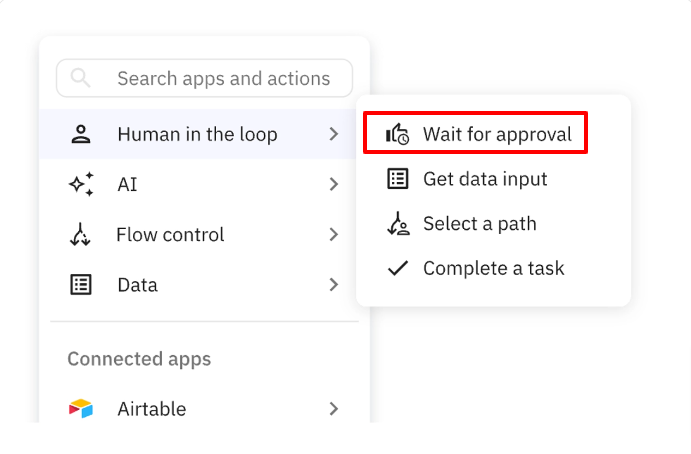Expand the AI submenu arrow
691x454 pixels.
334,184
